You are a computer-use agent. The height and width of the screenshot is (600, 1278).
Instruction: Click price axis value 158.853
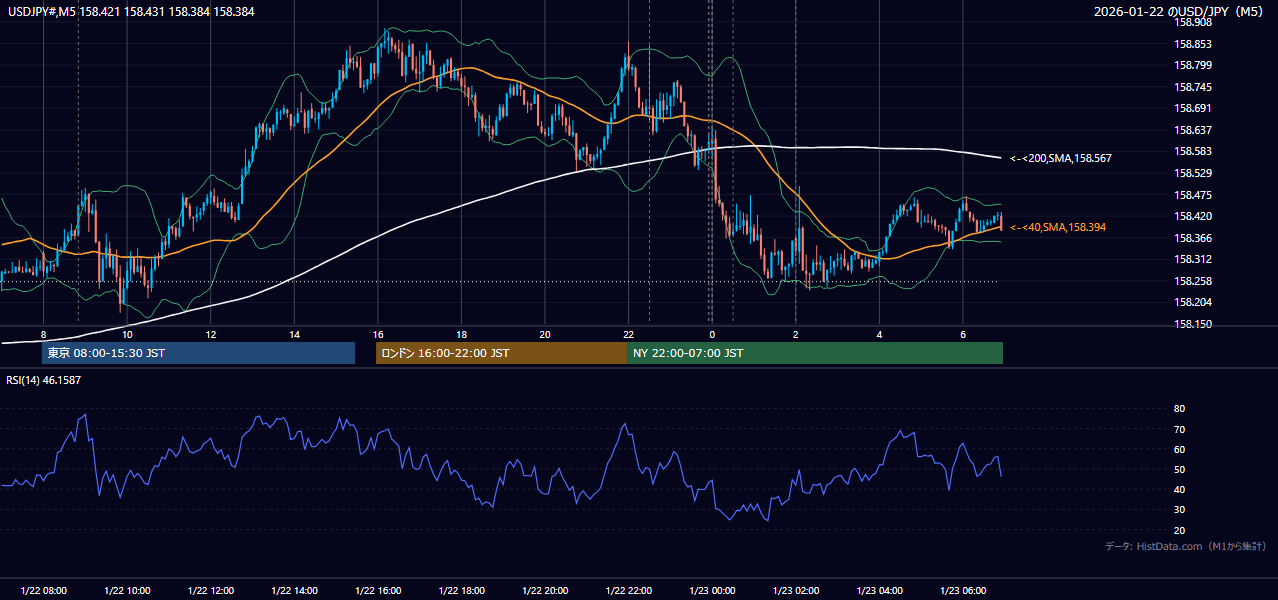1194,44
